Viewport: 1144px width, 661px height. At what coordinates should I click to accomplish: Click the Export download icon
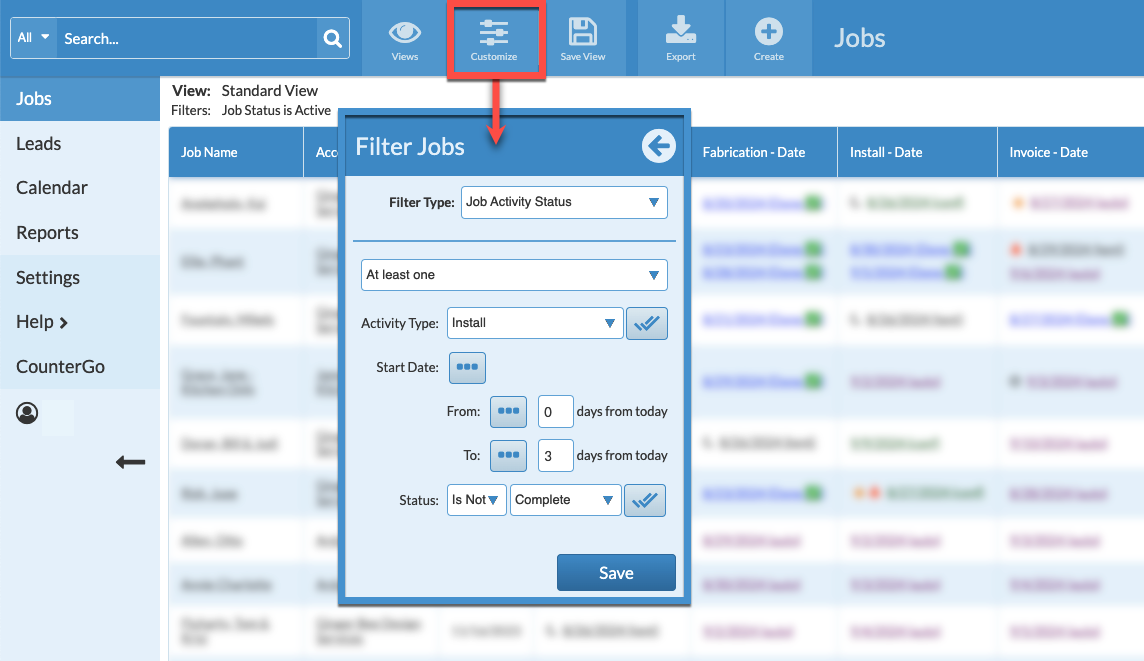coord(681,31)
